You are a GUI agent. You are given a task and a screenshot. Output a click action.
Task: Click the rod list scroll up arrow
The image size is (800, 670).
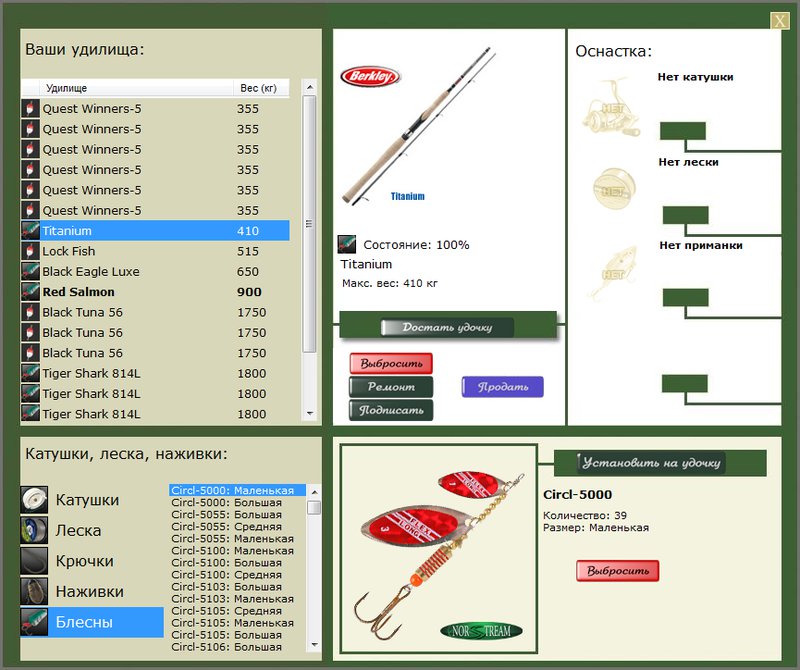coord(309,87)
